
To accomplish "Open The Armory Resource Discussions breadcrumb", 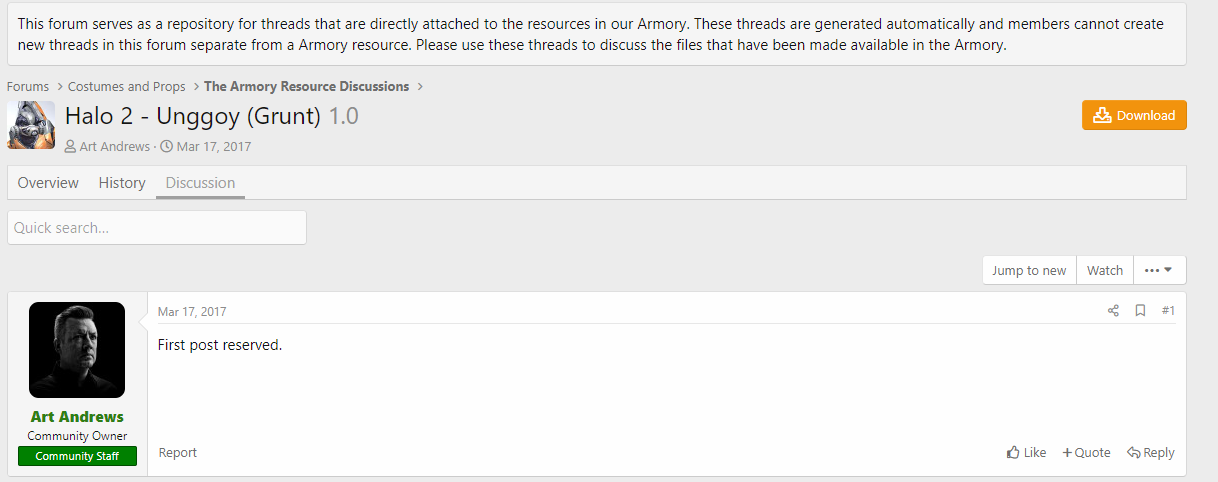I will tap(306, 87).
